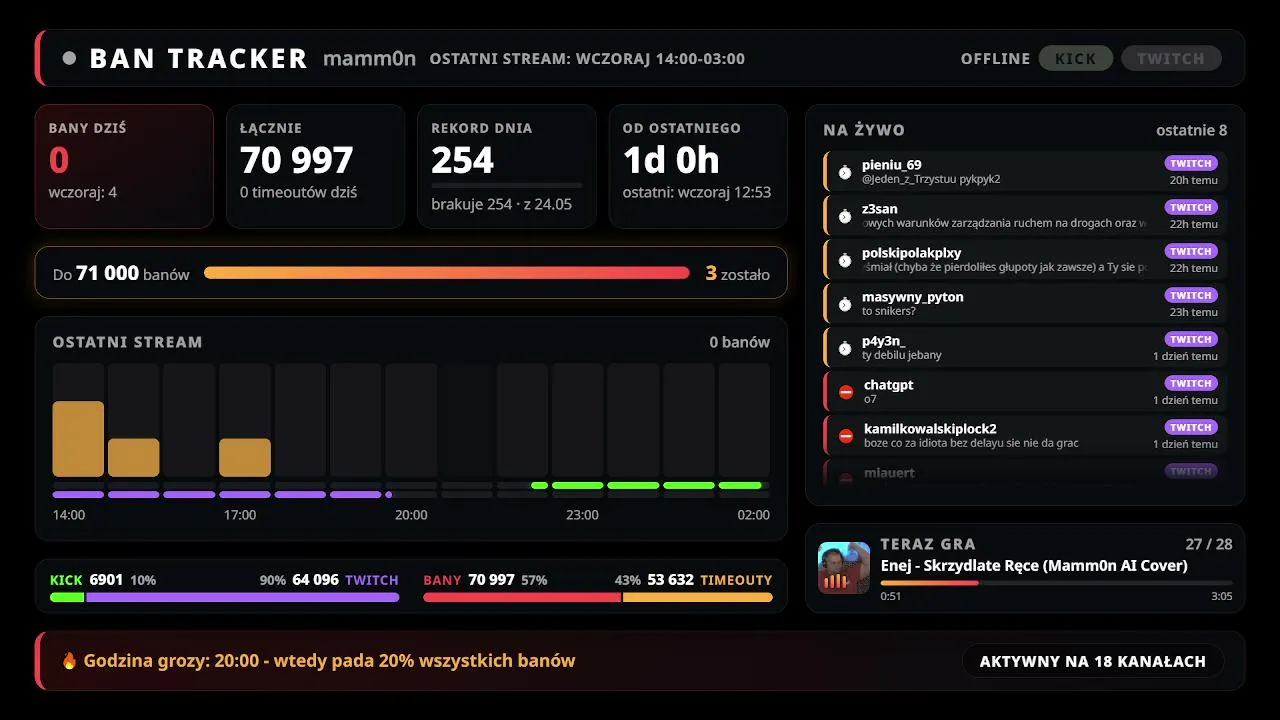
Task: Select the REKORD DNIA card
Action: 506,167
